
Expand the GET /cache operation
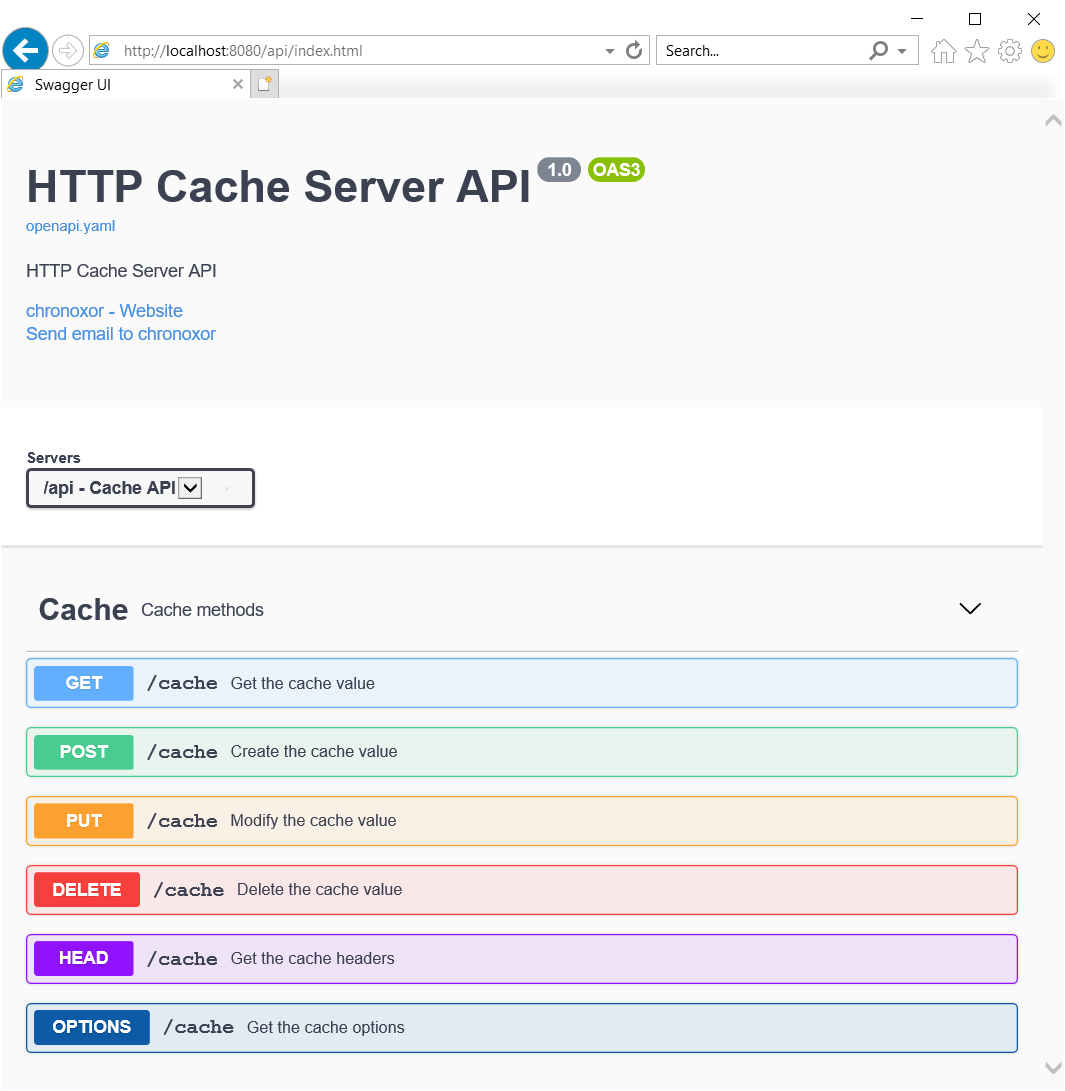pyautogui.click(x=522, y=683)
